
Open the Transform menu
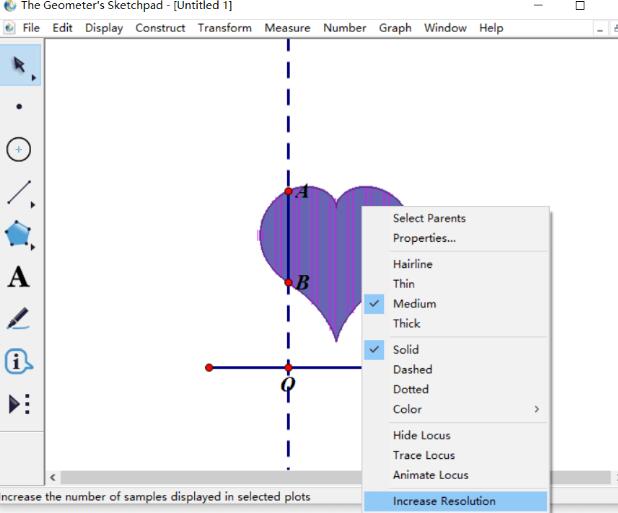coord(225,28)
